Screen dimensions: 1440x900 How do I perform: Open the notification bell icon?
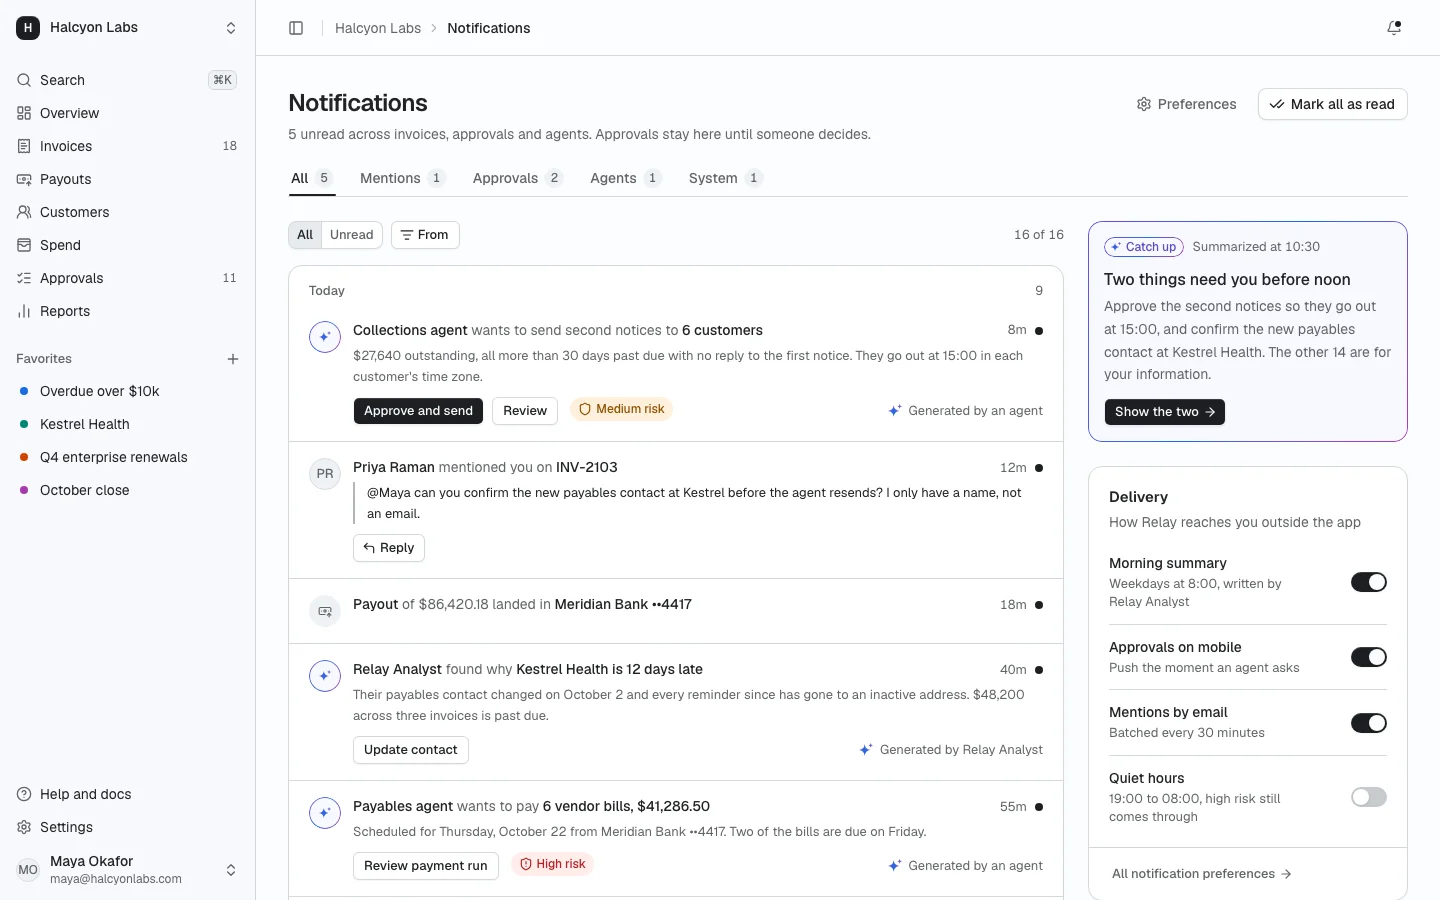coord(1394,28)
